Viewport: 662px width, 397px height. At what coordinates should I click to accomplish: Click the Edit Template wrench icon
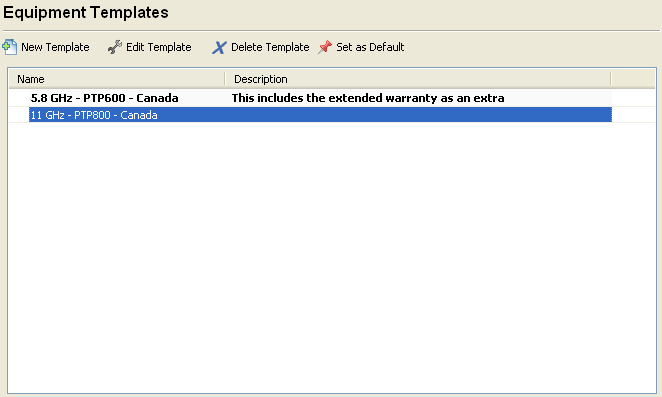(x=114, y=47)
